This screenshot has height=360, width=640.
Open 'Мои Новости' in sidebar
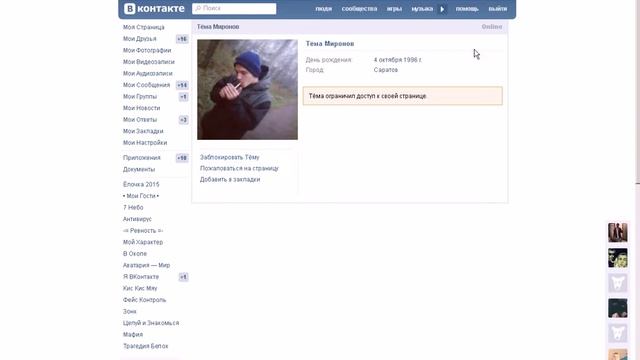(141, 108)
